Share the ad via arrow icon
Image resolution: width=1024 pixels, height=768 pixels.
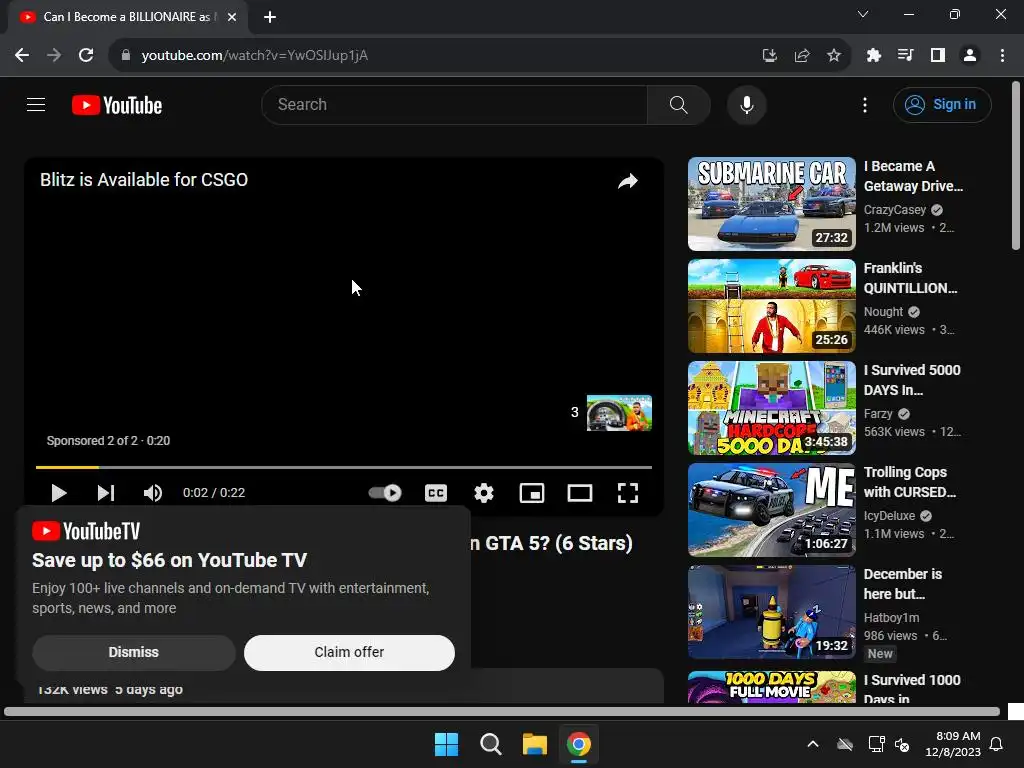(x=628, y=181)
